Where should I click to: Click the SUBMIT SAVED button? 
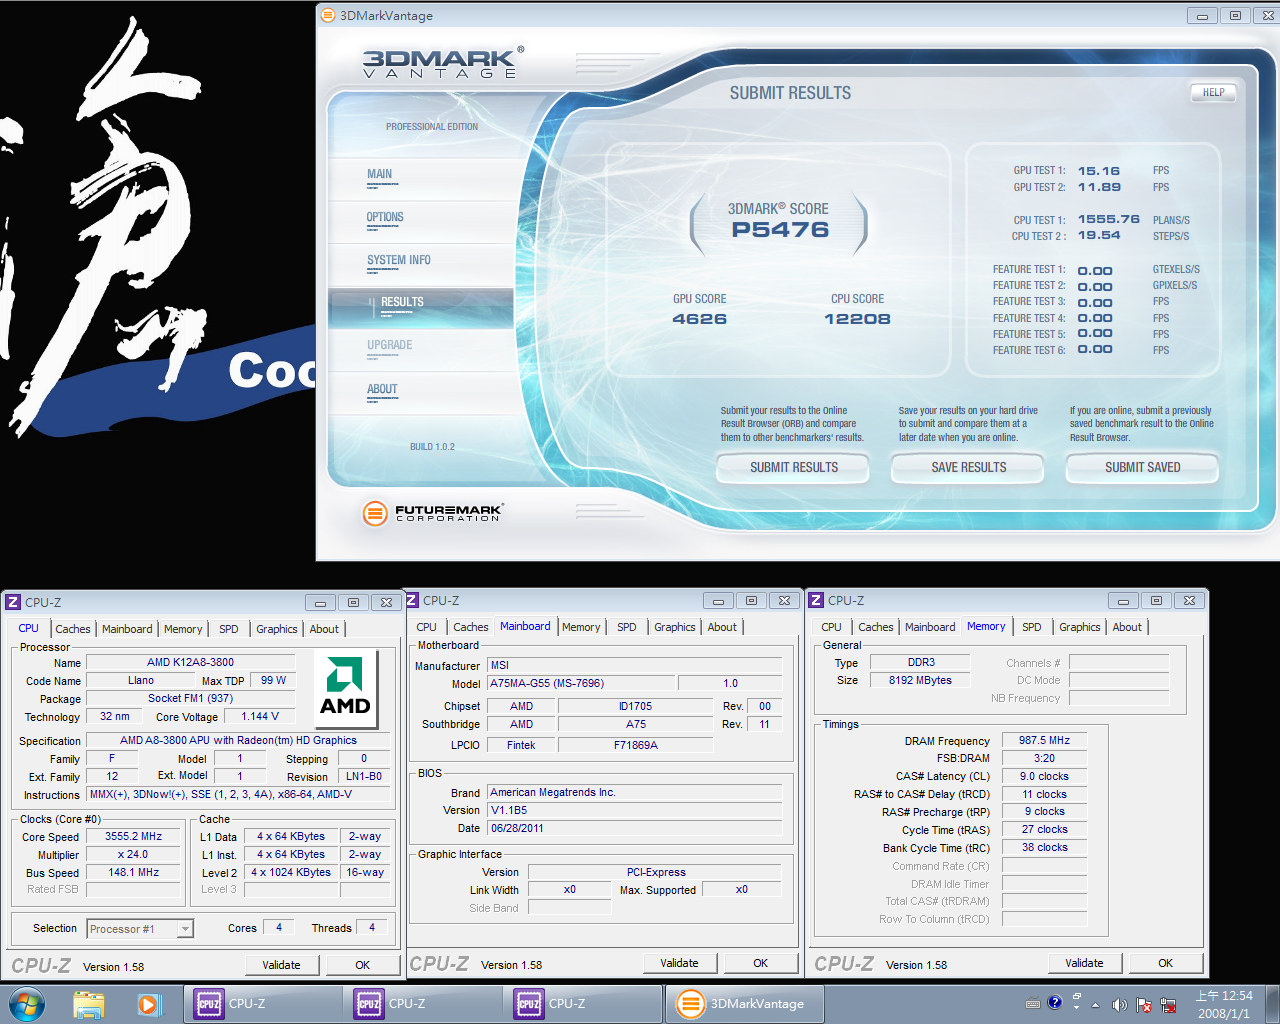1142,467
